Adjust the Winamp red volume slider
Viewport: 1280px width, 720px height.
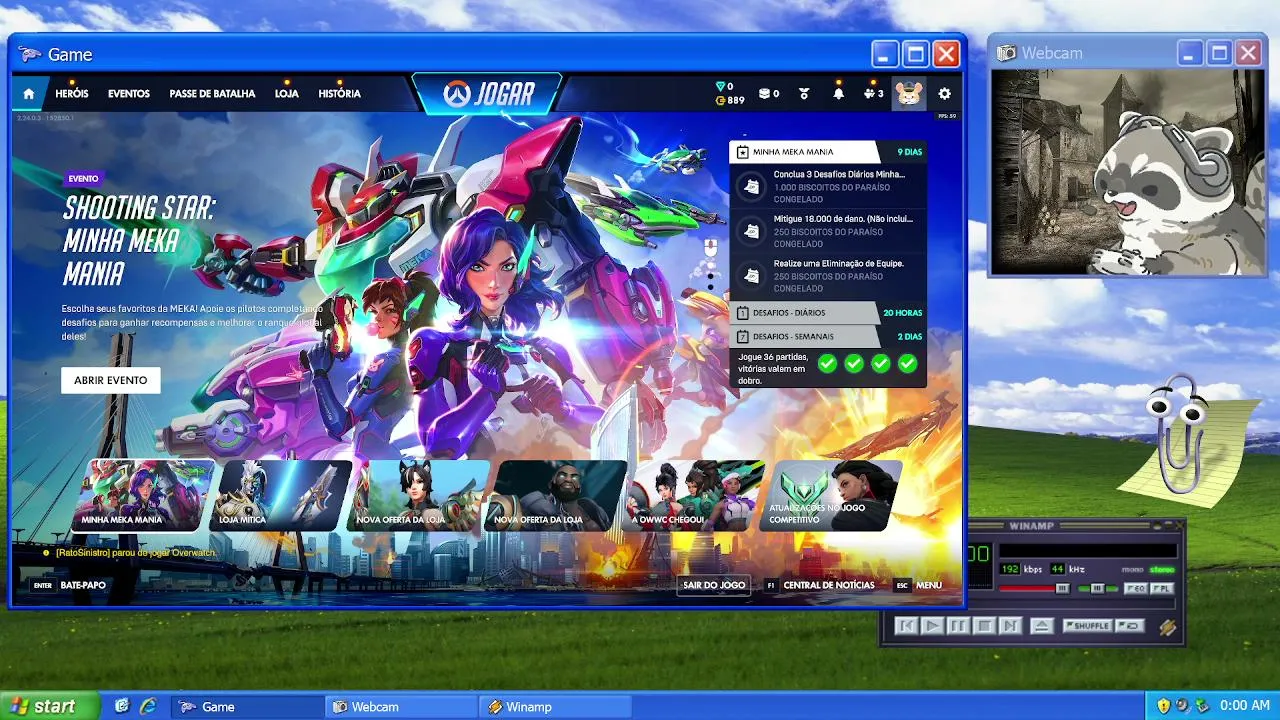[x=1033, y=589]
